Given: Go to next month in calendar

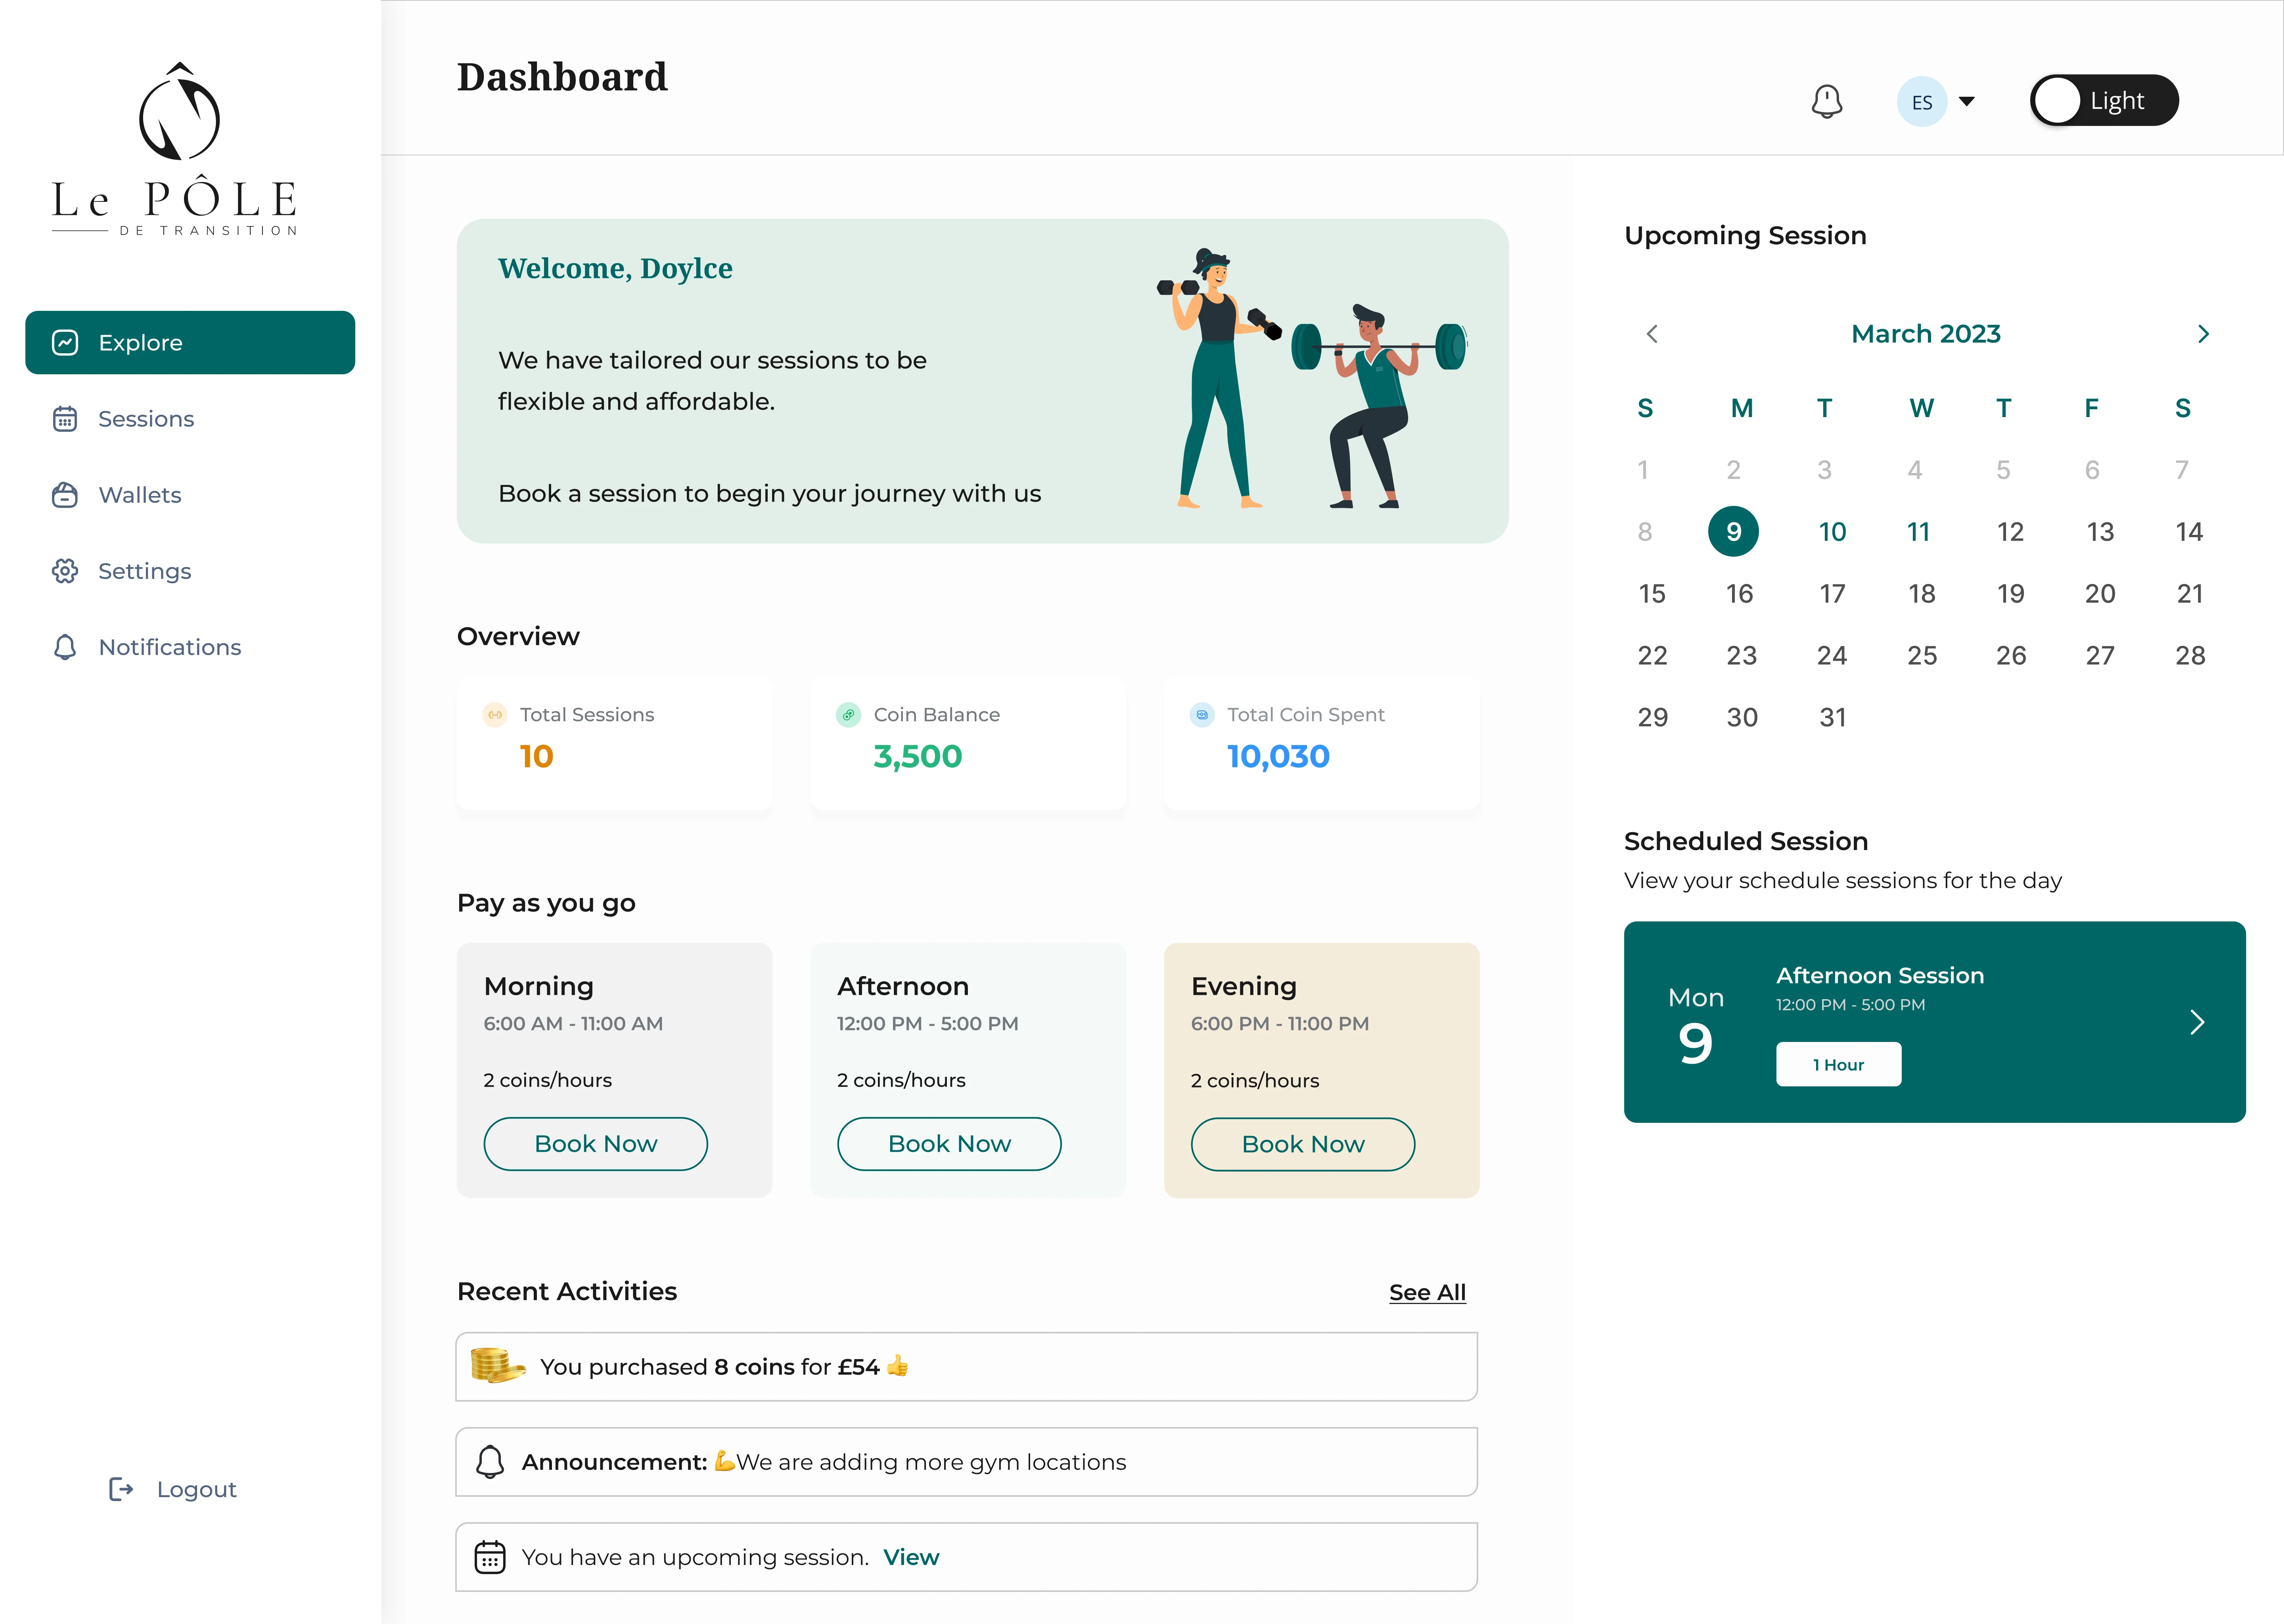Looking at the screenshot, I should coord(2203,334).
